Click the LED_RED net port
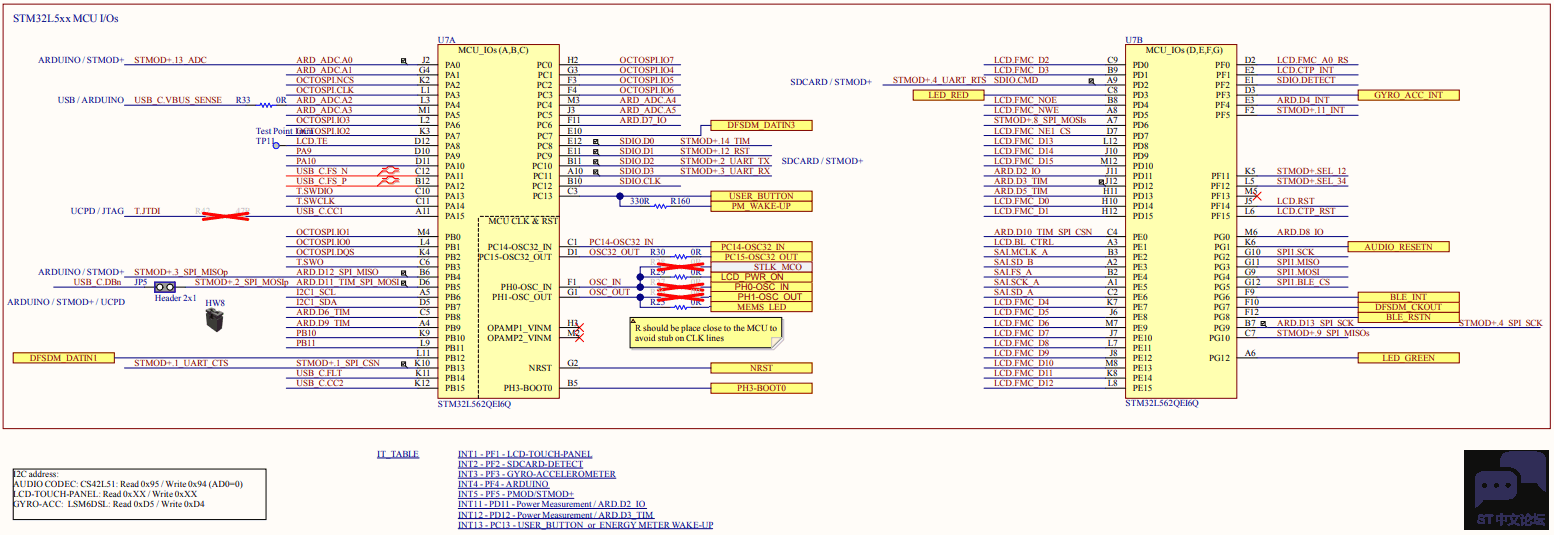Screen dimensions: 1554x535 pyautogui.click(x=948, y=95)
